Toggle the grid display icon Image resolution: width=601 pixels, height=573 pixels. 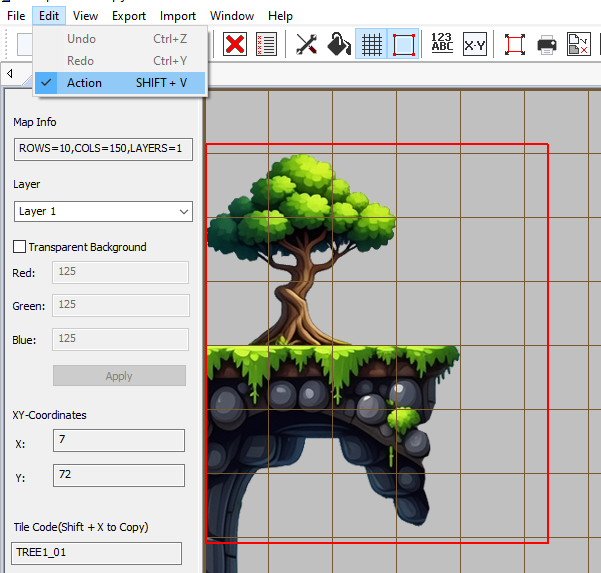pos(371,44)
